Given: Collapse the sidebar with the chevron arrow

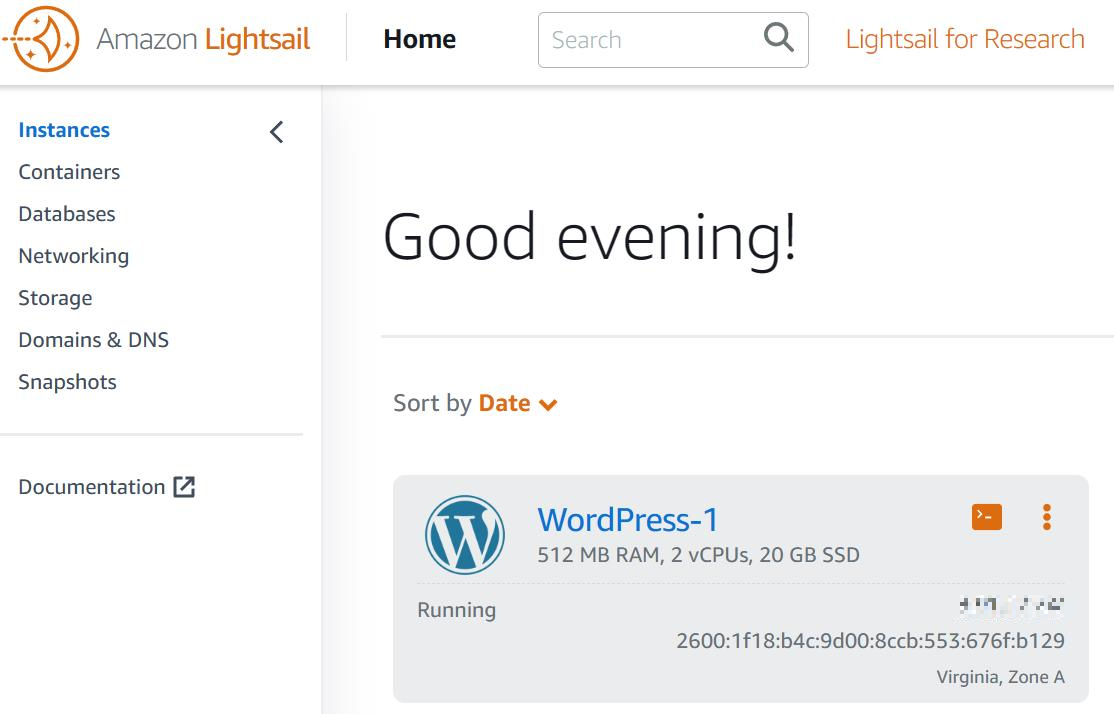Looking at the screenshot, I should (x=277, y=131).
